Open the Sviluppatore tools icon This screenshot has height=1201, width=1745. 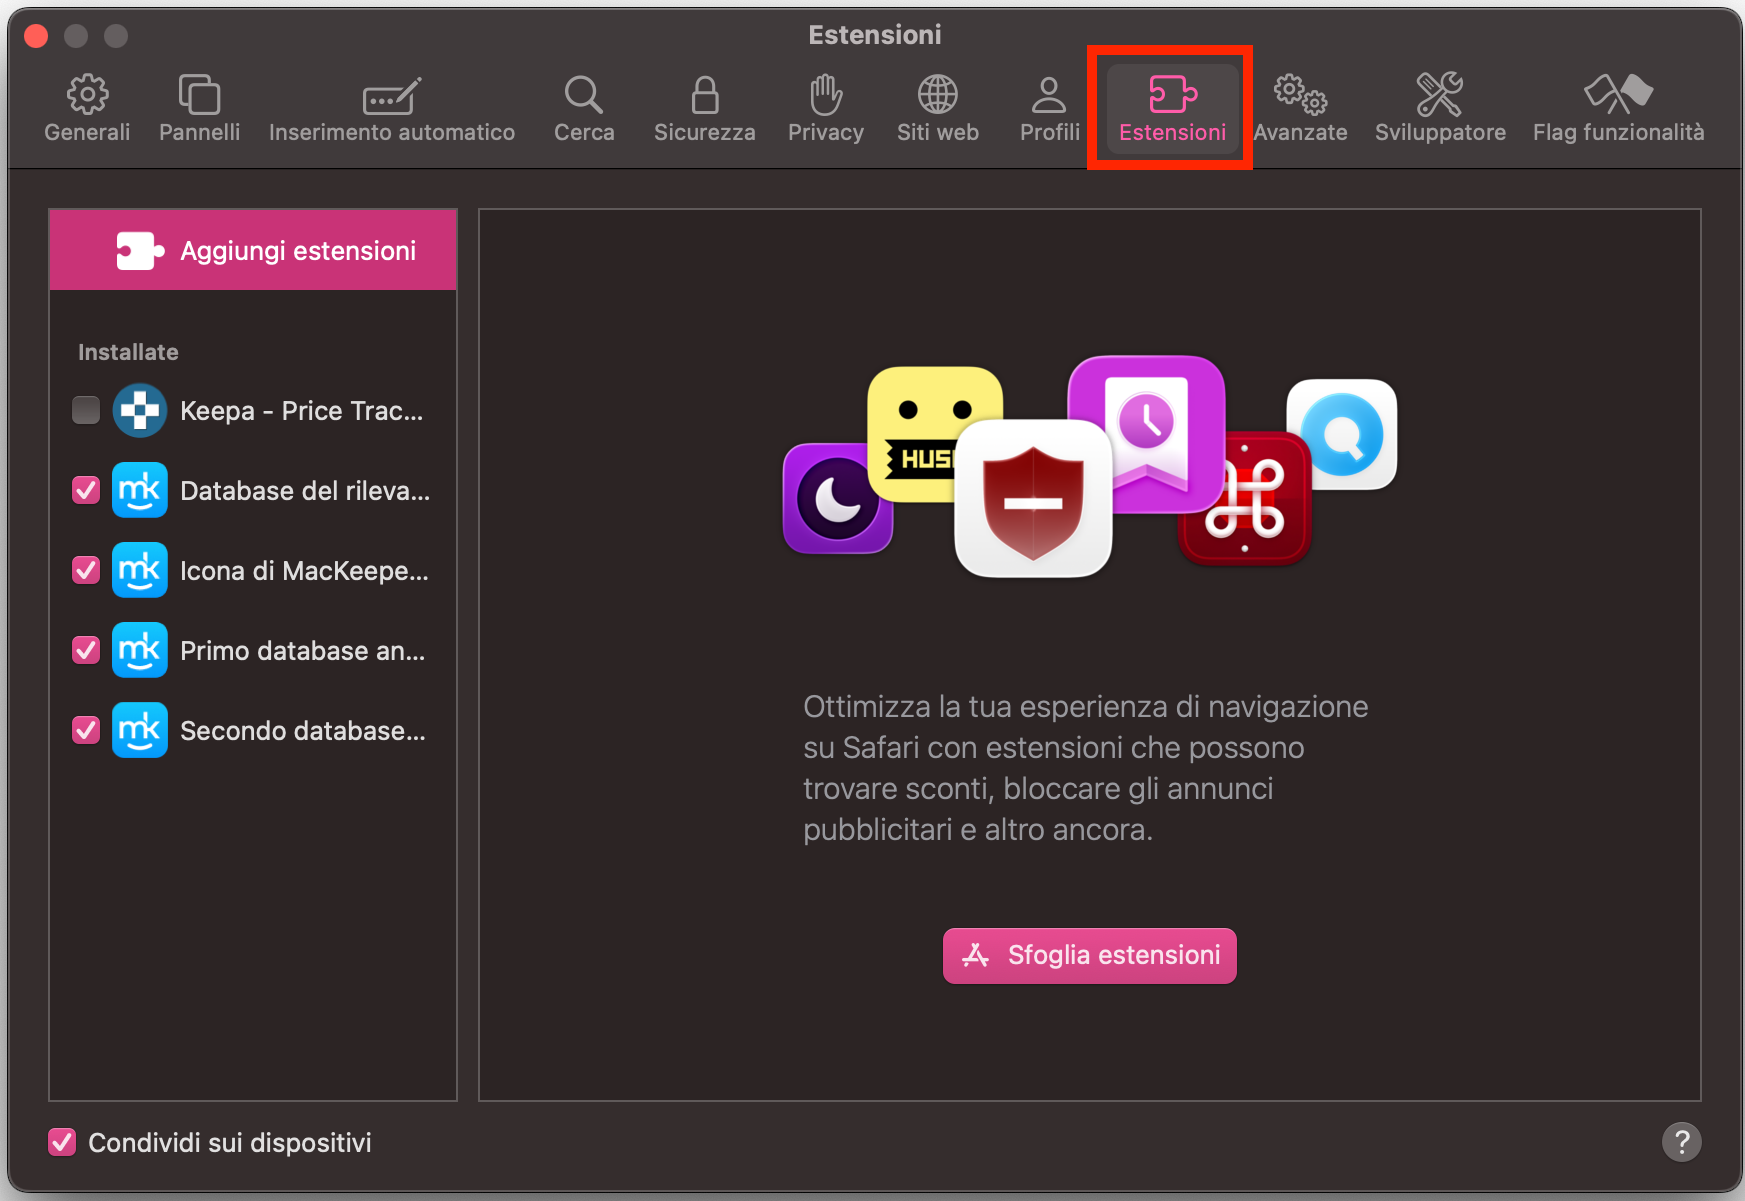(x=1440, y=95)
